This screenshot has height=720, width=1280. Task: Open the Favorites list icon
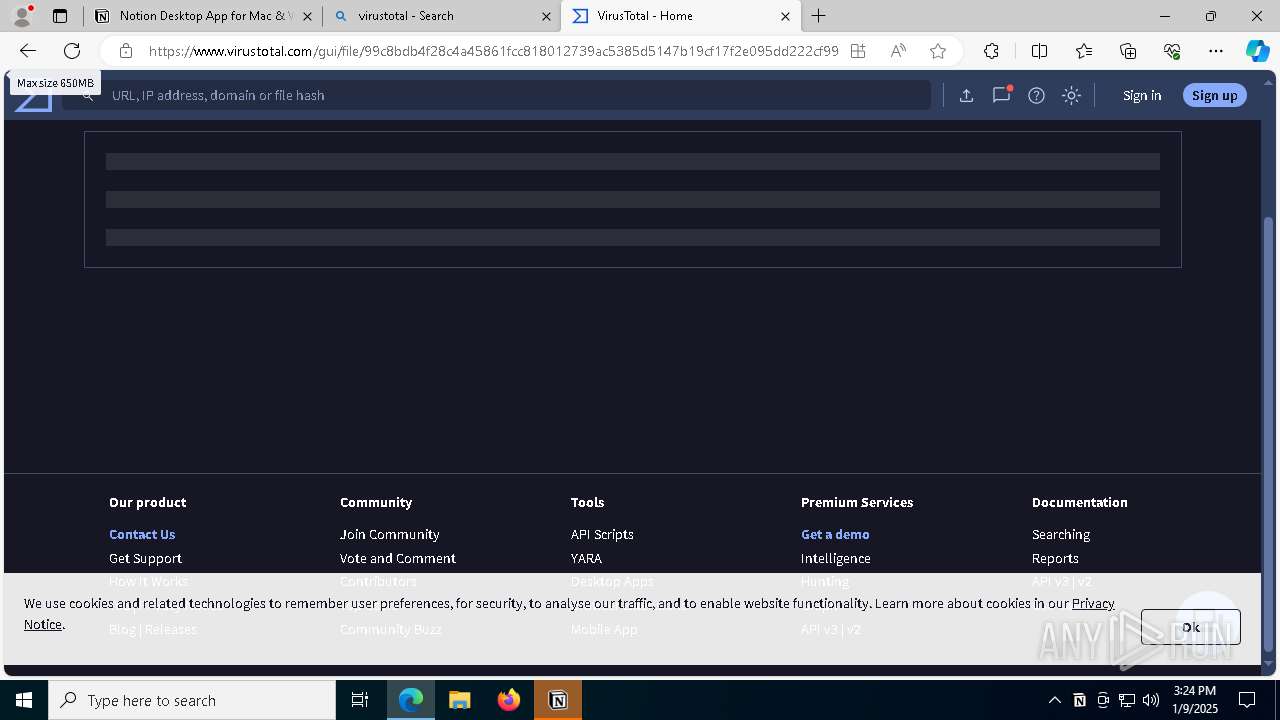click(1084, 51)
